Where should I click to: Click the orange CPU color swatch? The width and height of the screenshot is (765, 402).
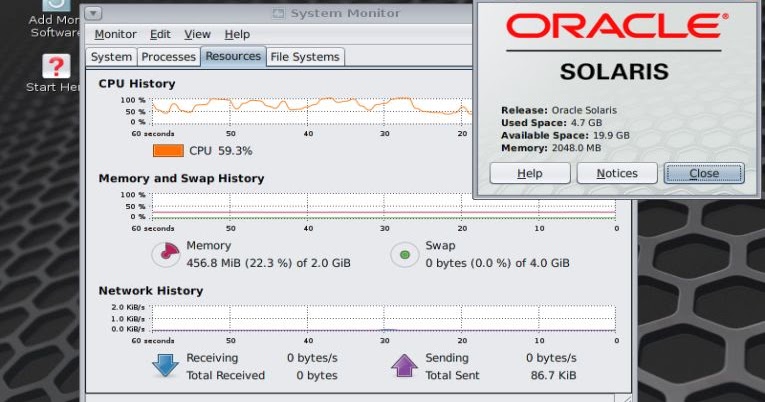click(168, 151)
